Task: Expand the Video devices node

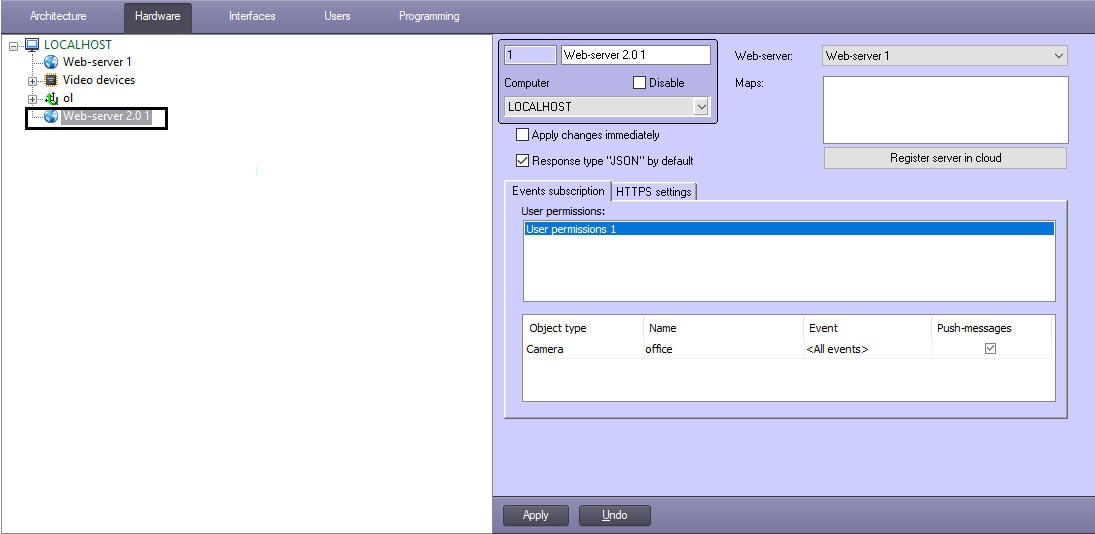Action: click(31, 81)
